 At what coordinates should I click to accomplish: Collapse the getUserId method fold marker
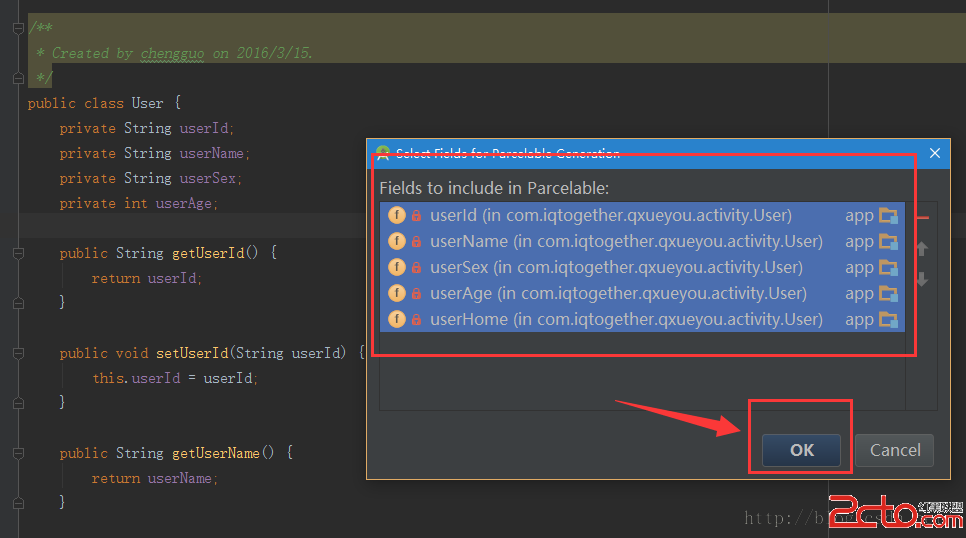point(18,253)
